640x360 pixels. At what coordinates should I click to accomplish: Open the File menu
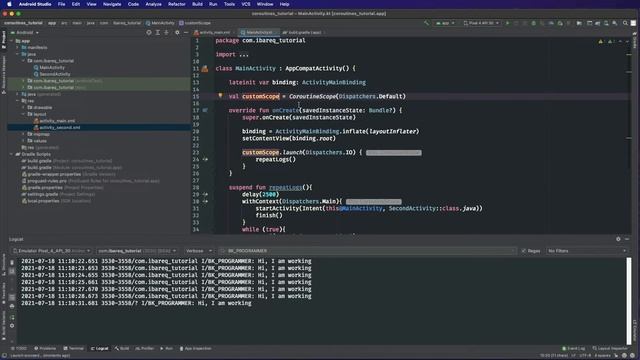(61, 4)
